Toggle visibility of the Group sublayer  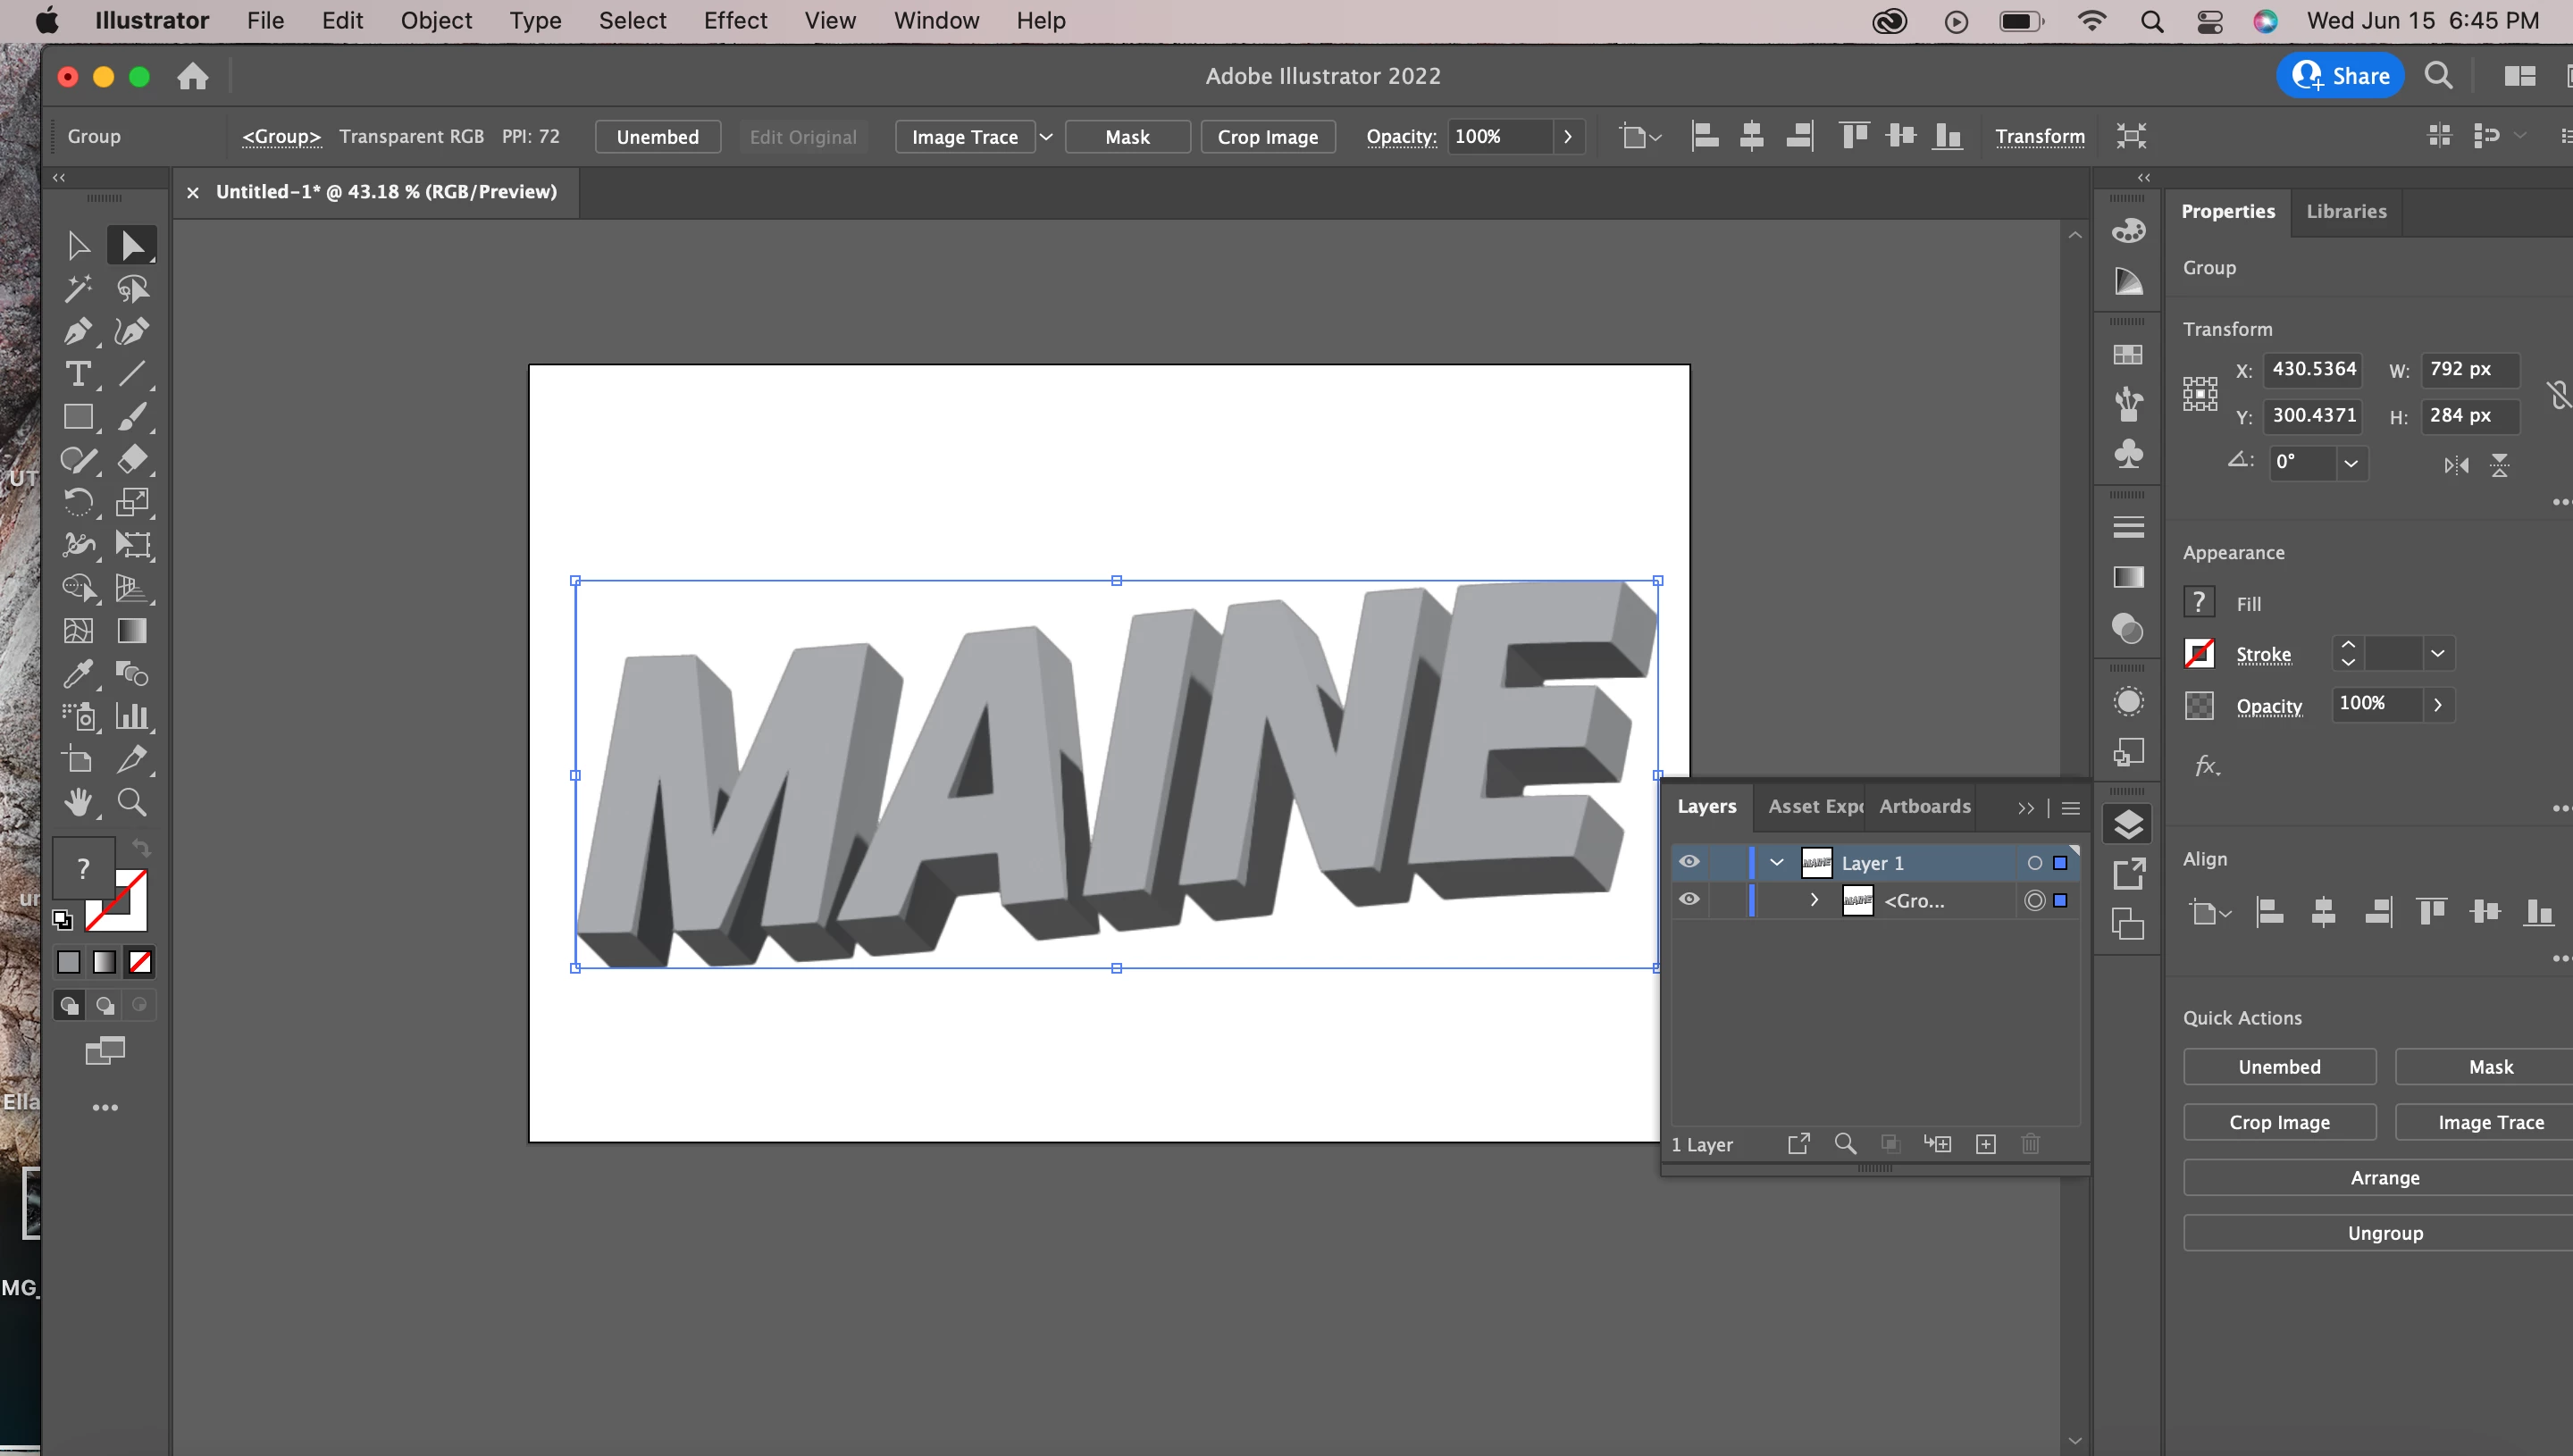[x=1689, y=900]
